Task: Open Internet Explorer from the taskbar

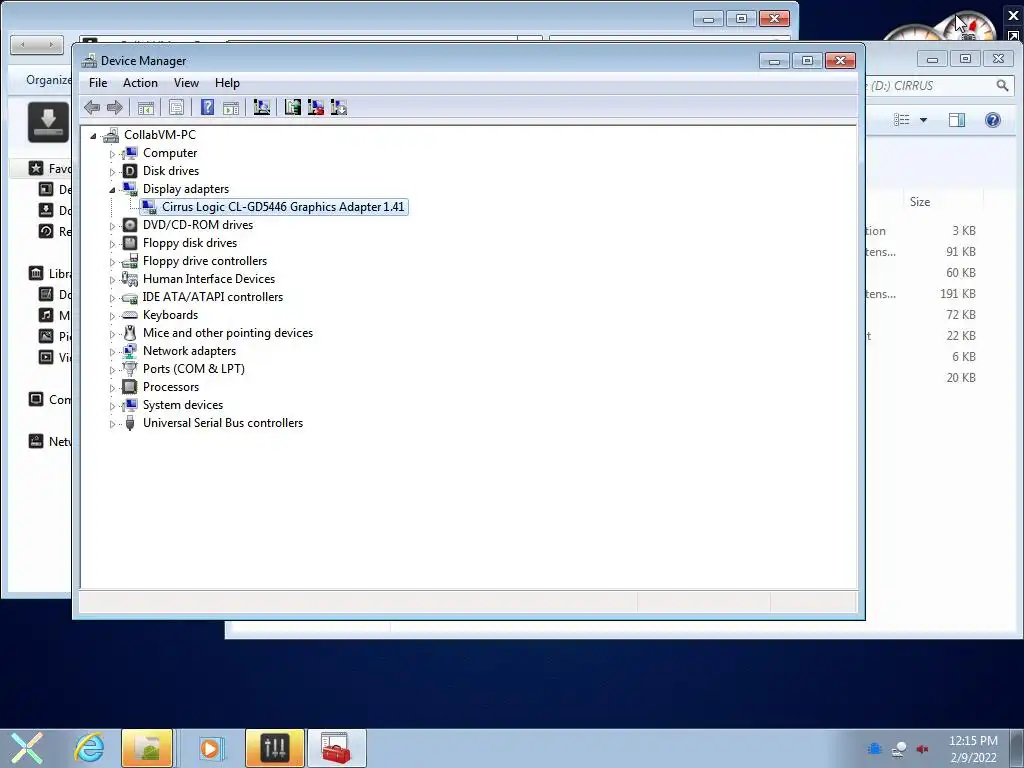Action: [89, 748]
